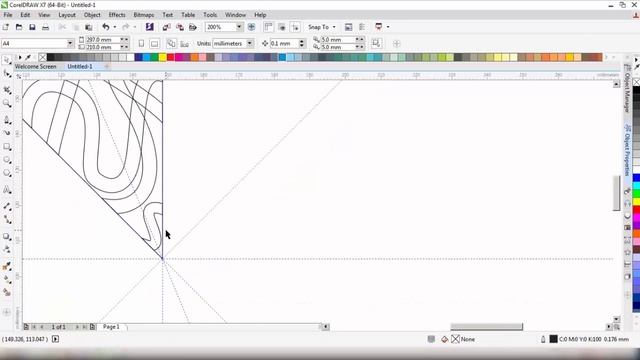Click the Search content icon in the toolbar

pyautogui.click(x=150, y=27)
